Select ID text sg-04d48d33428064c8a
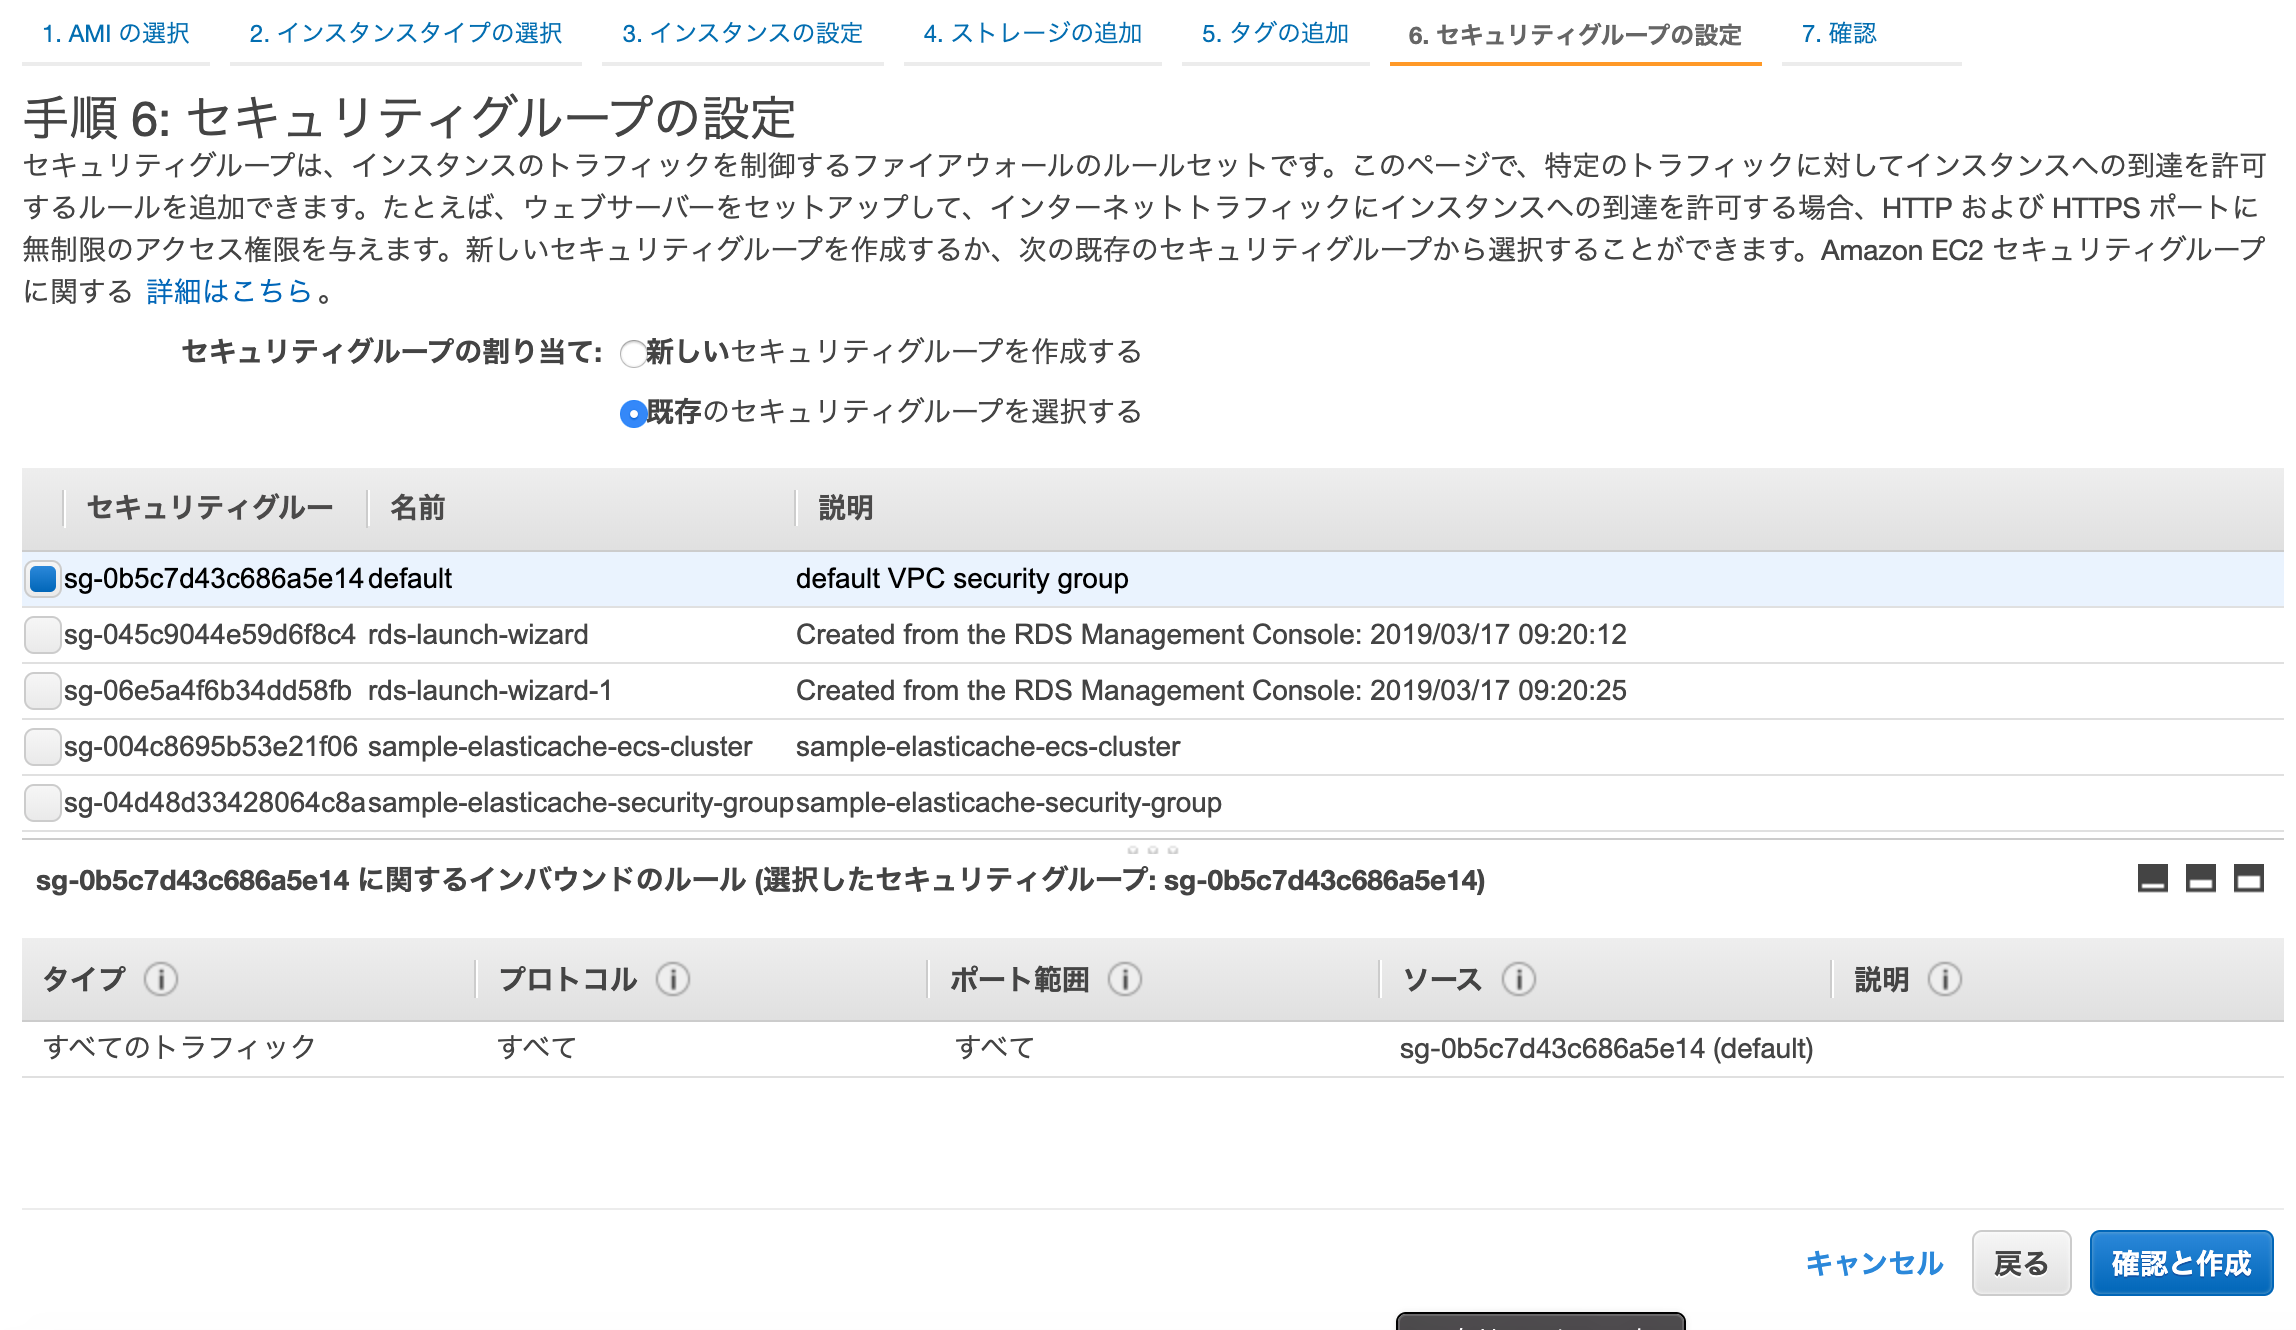 pos(216,803)
